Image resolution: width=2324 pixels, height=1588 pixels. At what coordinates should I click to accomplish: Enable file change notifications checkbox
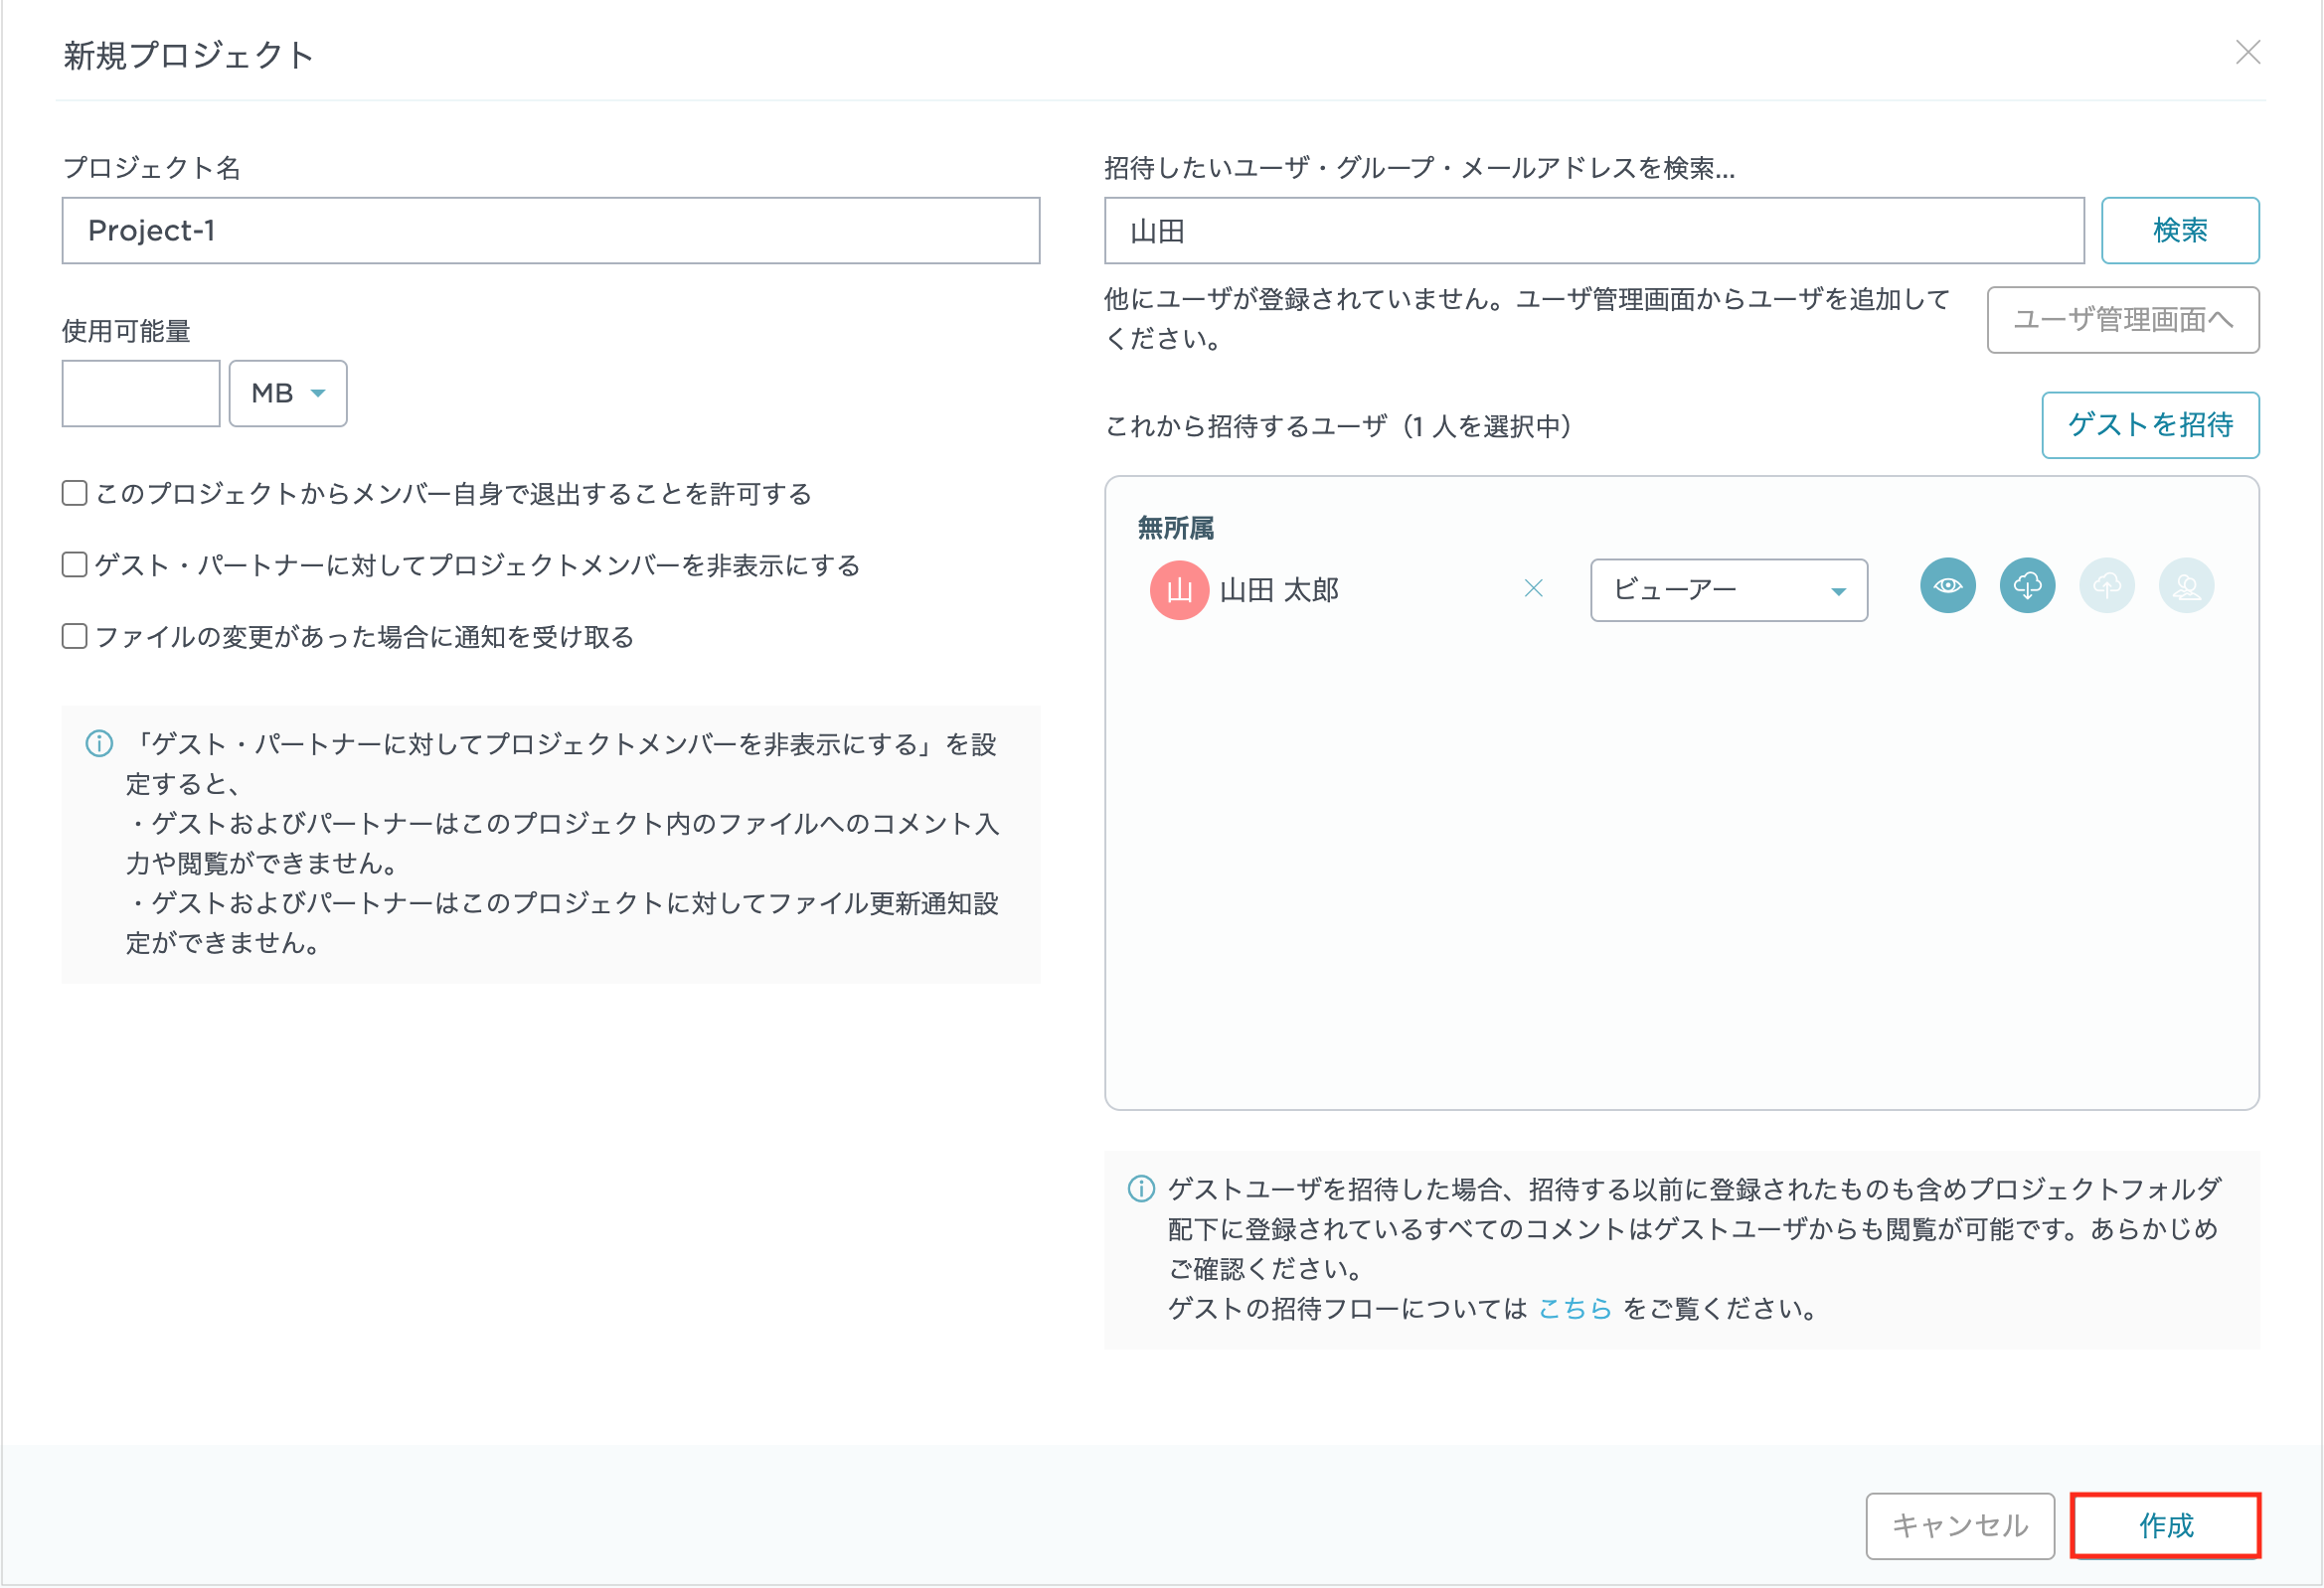tap(75, 636)
